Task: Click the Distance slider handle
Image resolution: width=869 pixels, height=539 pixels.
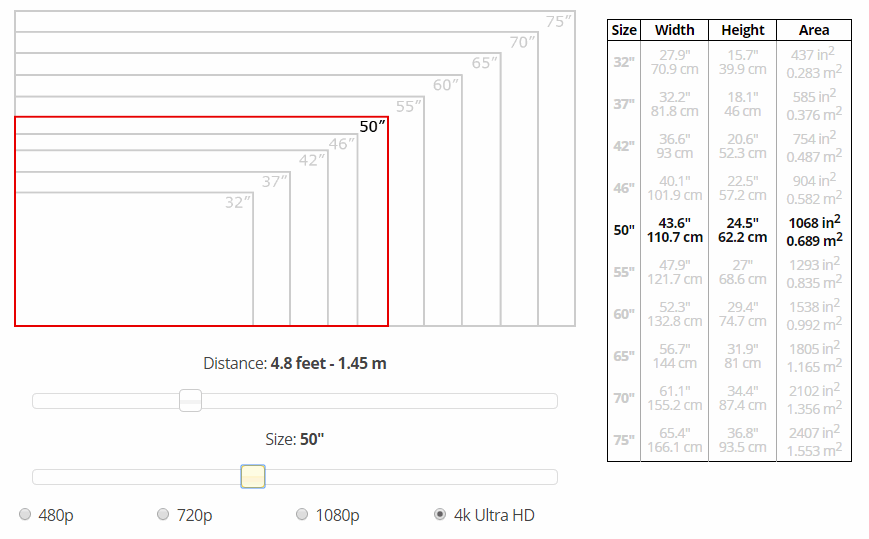Action: 190,401
